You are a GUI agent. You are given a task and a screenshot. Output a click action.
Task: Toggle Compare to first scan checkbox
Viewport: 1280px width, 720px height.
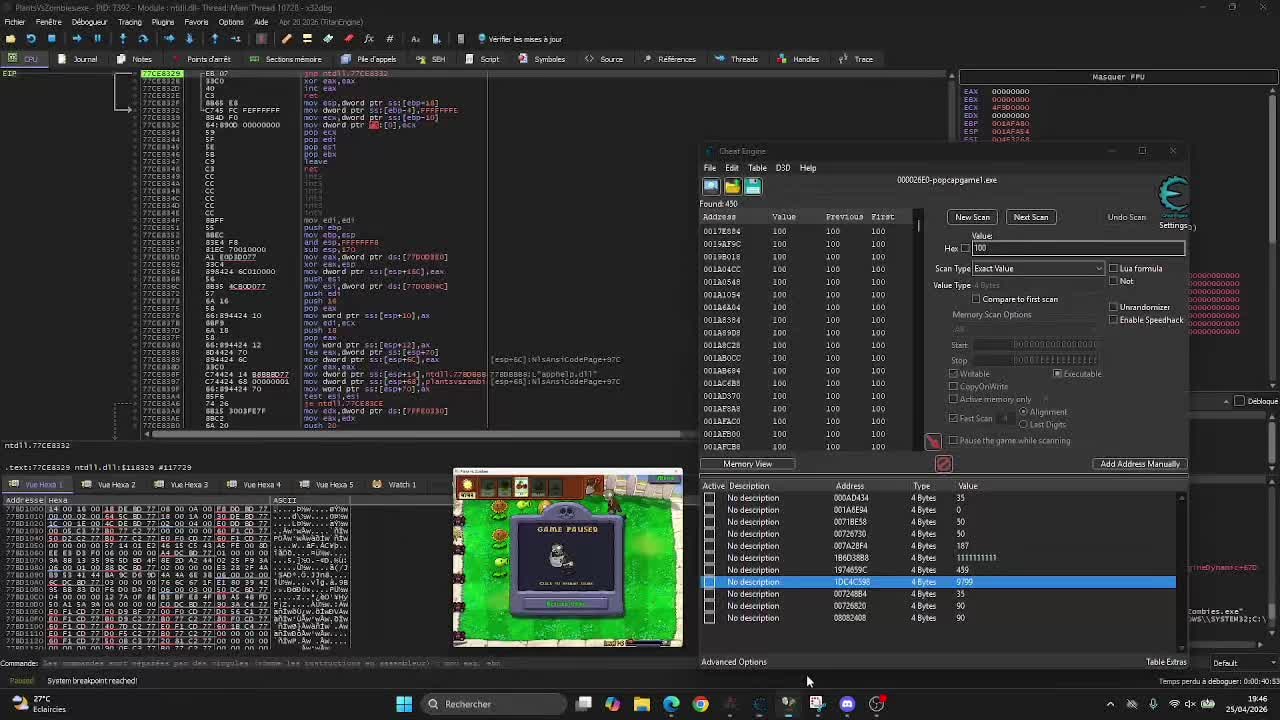point(976,299)
